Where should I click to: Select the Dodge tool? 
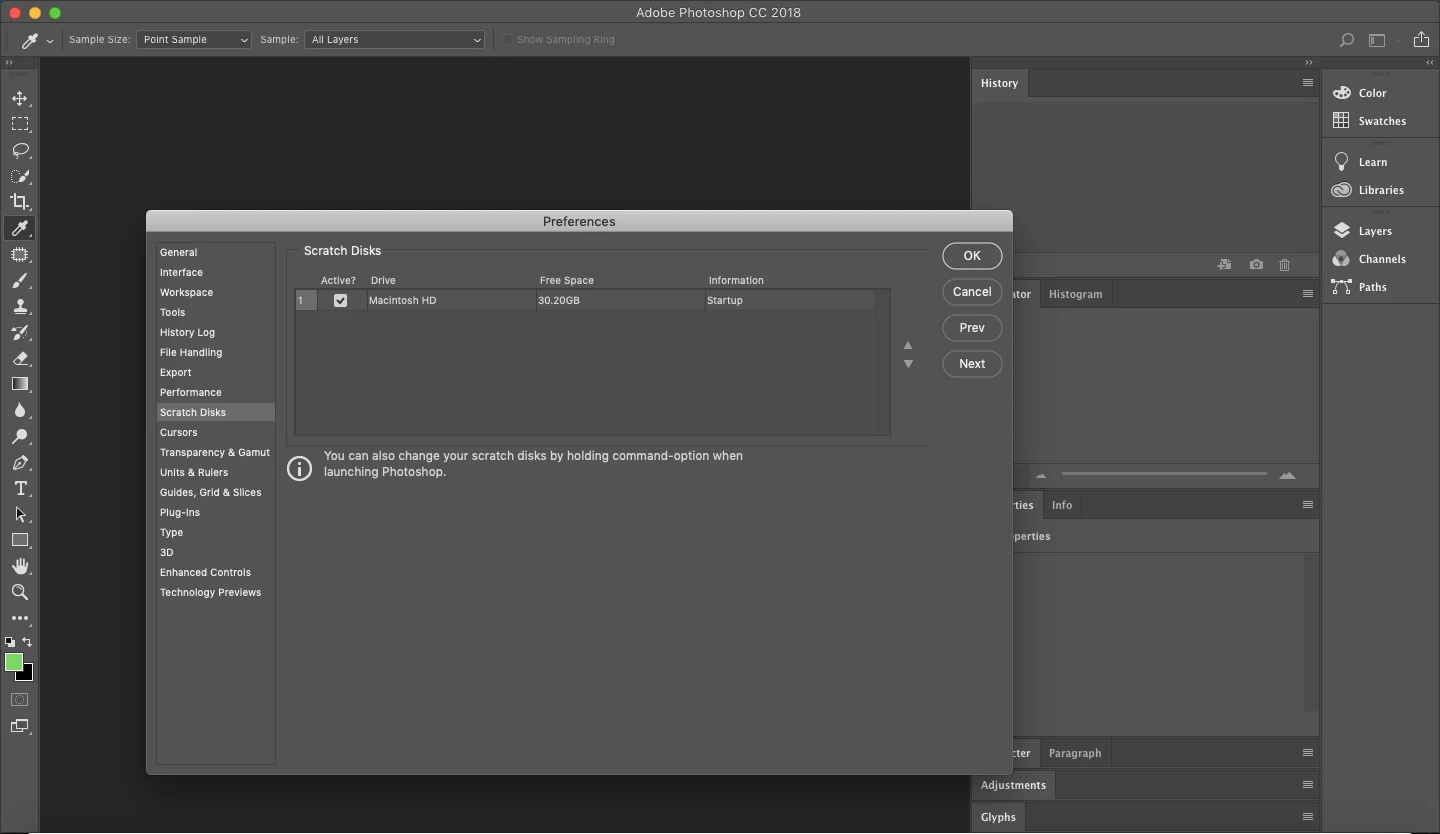tap(20, 436)
